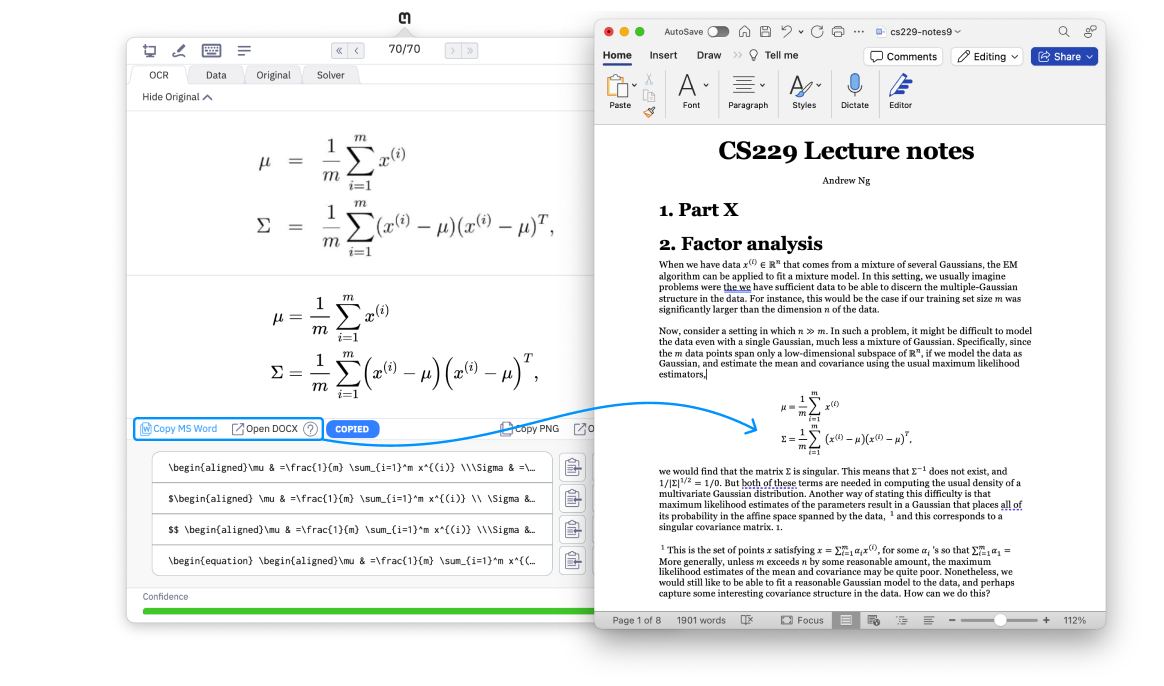Enable Focus mode in the status bar
This screenshot has height=686, width=1164.
point(802,619)
